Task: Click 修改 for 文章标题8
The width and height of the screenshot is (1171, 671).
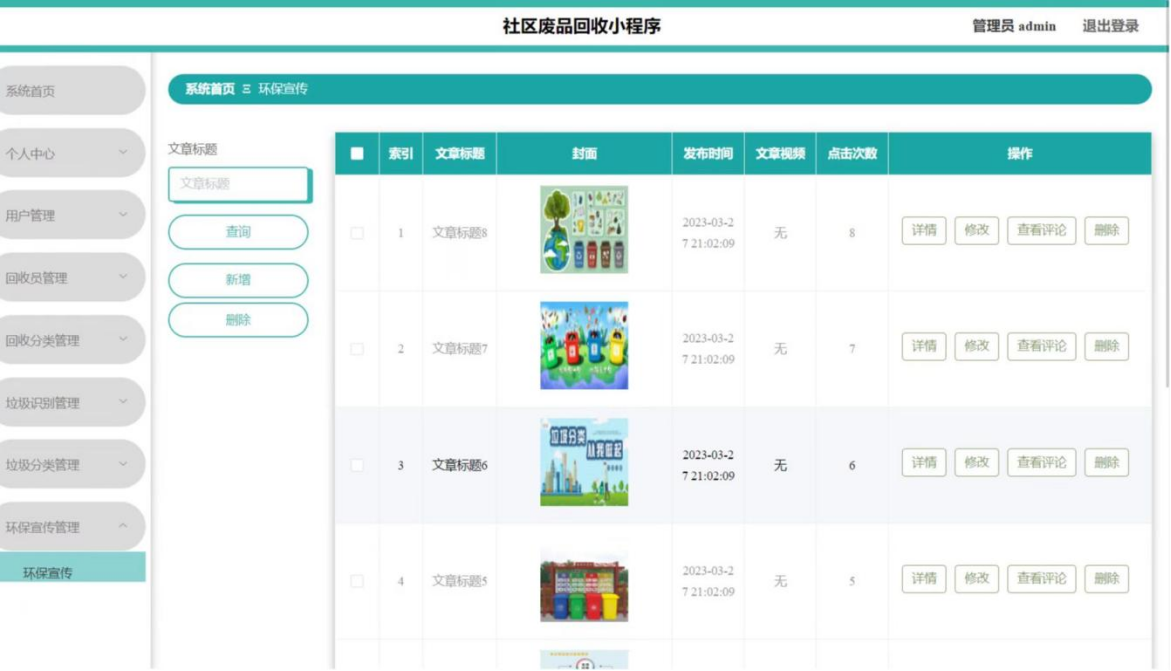Action: (977, 230)
